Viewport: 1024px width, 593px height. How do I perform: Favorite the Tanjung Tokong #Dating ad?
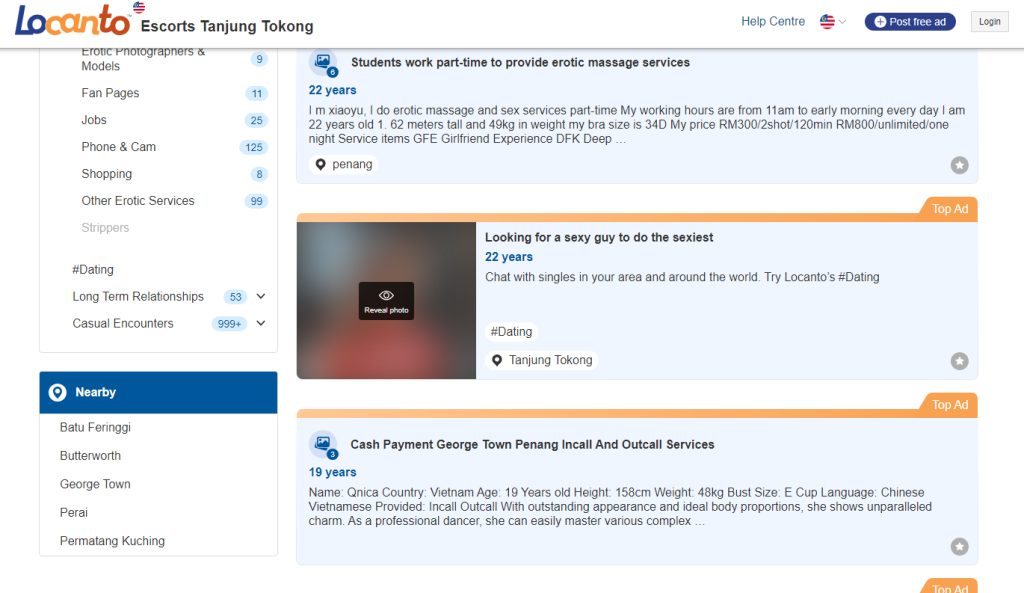[x=959, y=361]
